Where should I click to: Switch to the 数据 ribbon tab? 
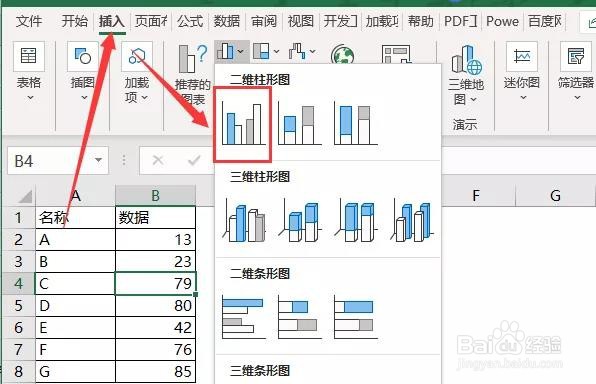point(227,21)
